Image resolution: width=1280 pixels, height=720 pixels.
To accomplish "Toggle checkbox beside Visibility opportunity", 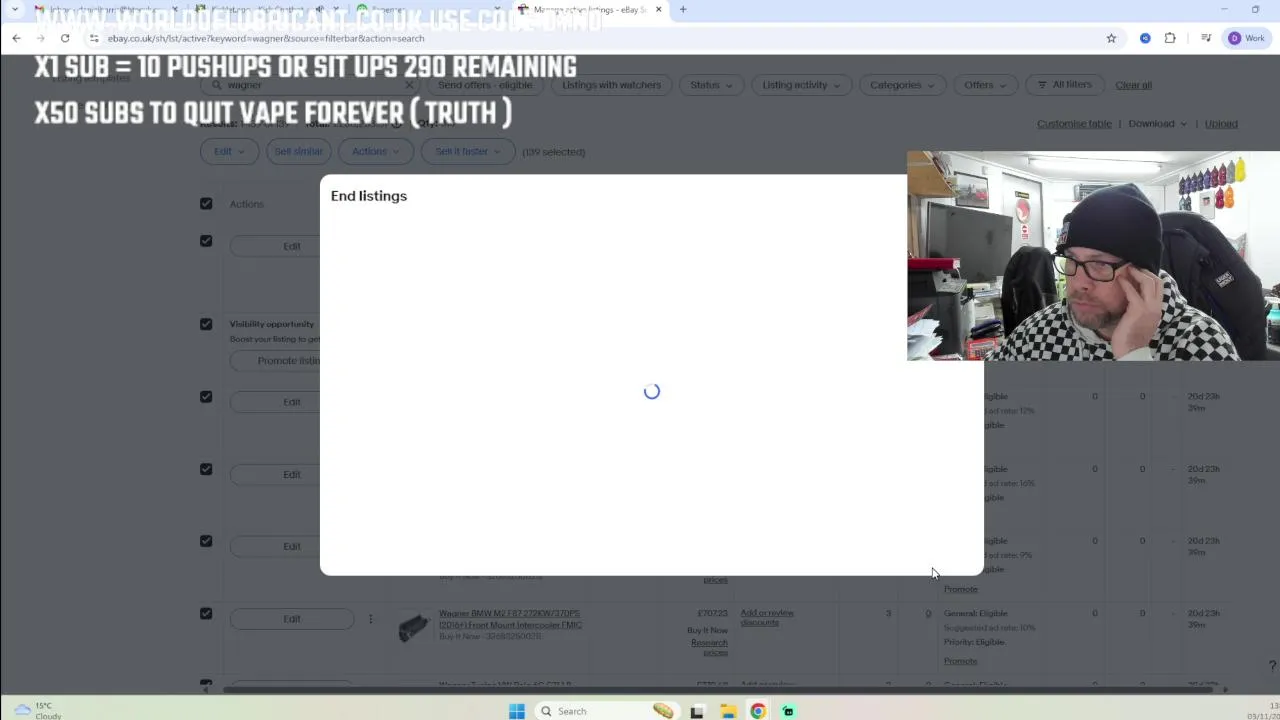I will 206,324.
